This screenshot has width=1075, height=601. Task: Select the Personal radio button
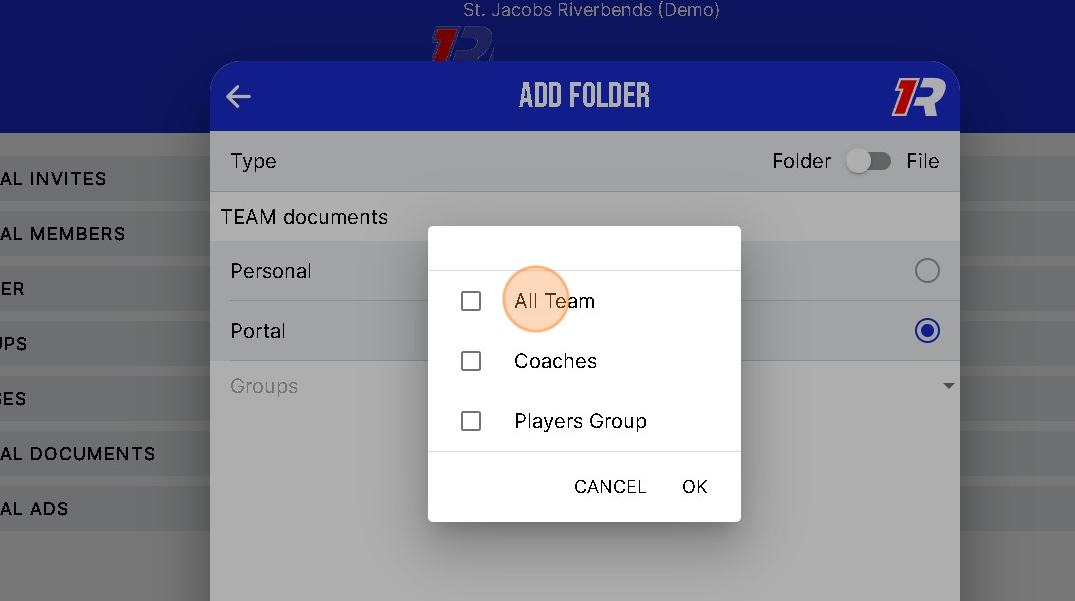pos(927,271)
